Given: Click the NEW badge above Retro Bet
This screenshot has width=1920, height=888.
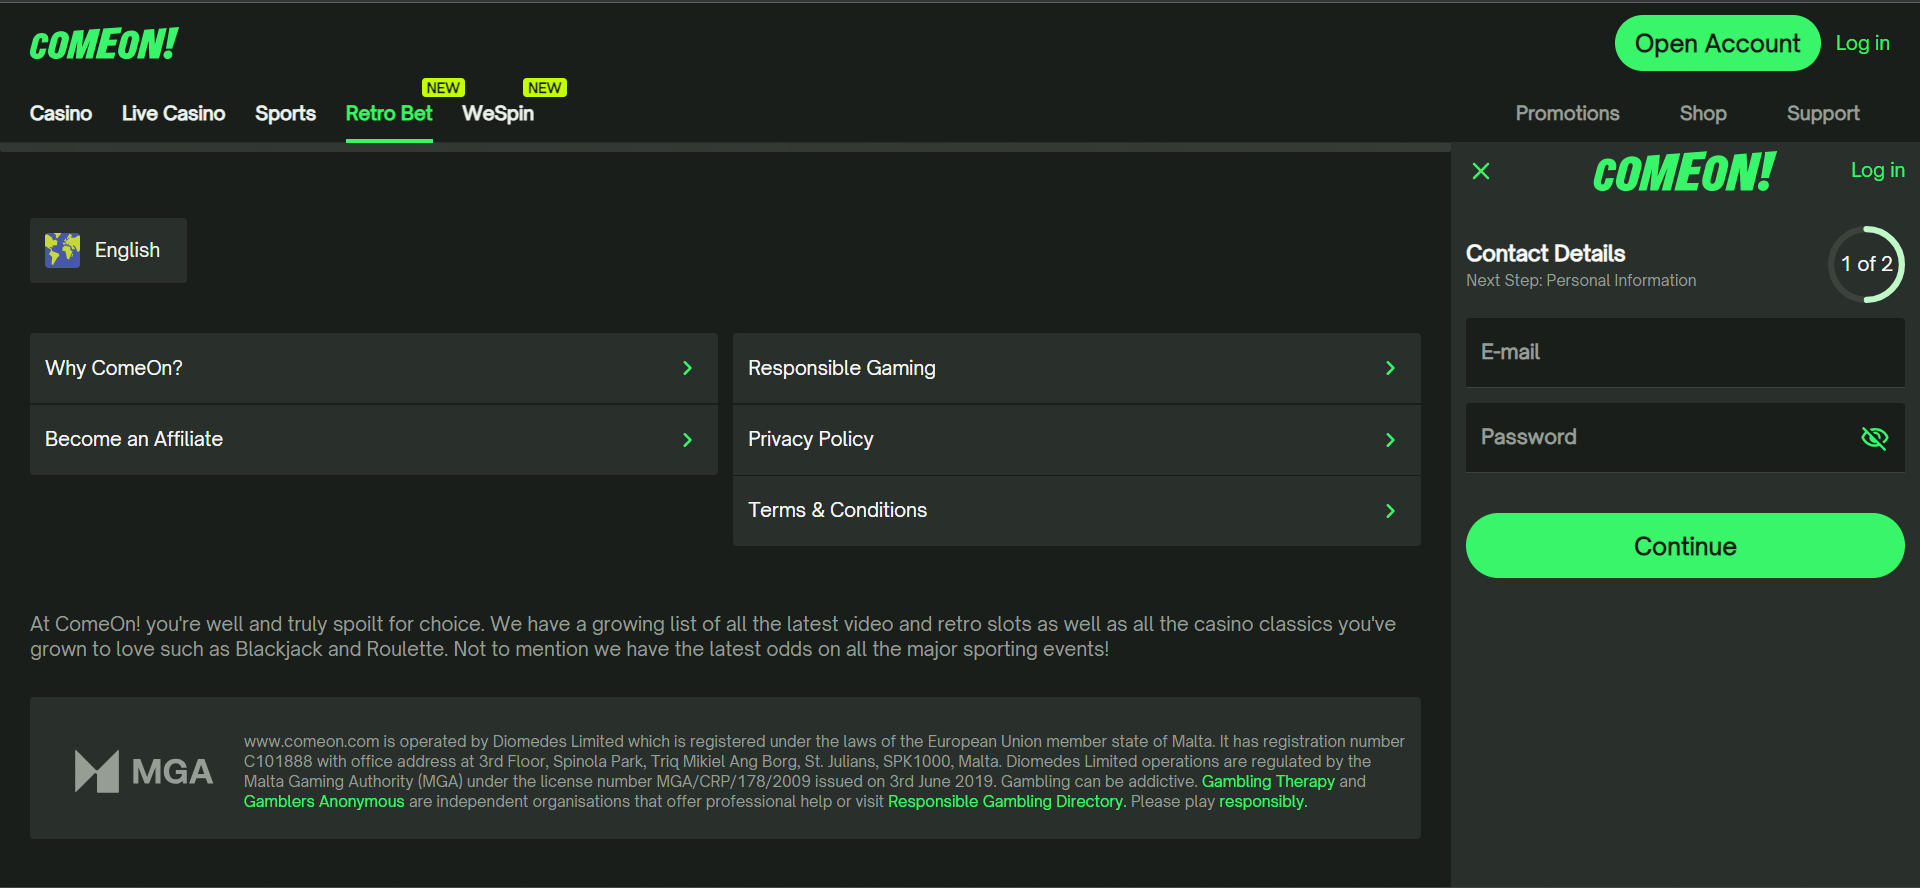Looking at the screenshot, I should tap(443, 88).
